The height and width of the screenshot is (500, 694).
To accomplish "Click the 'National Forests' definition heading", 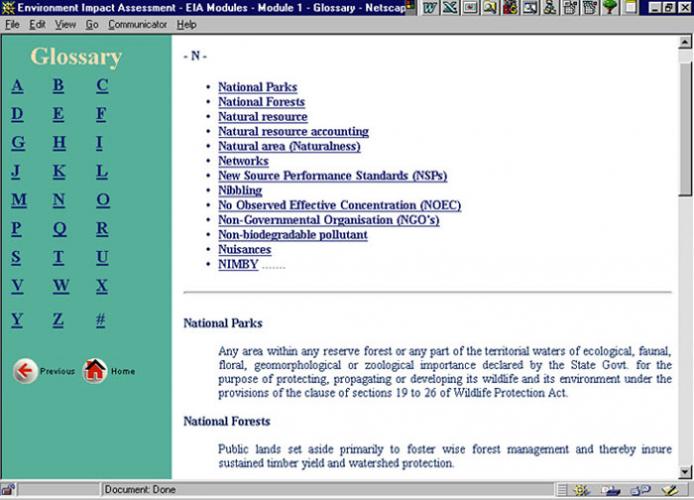I will tap(227, 421).
